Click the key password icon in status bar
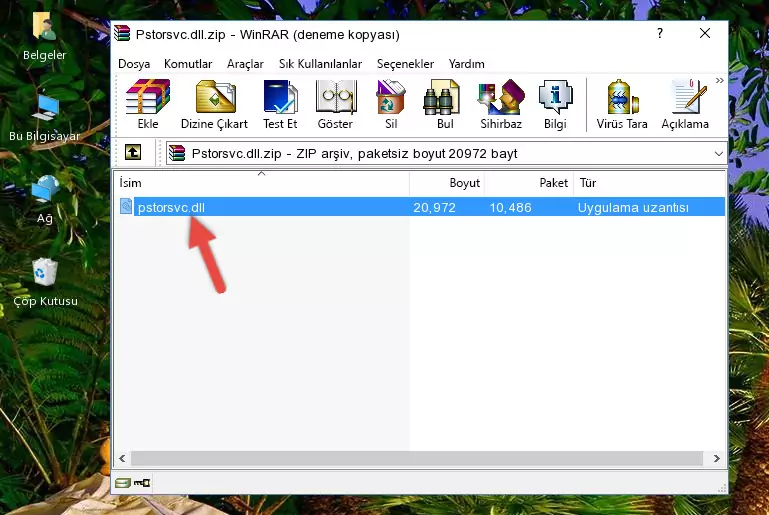The height and width of the screenshot is (515, 769). tap(142, 483)
